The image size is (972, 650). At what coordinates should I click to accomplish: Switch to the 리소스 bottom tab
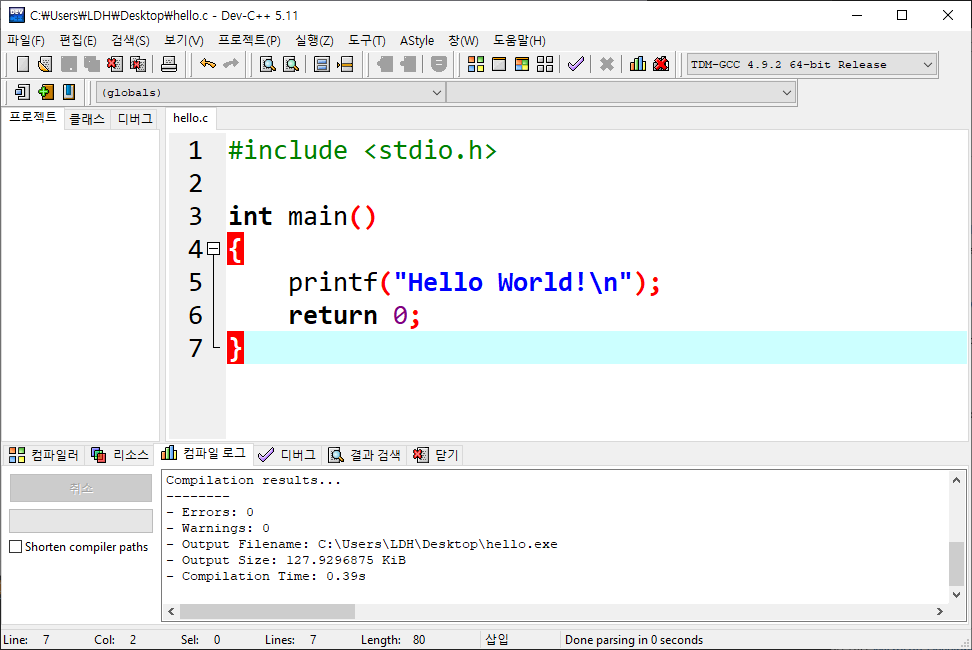[x=120, y=455]
